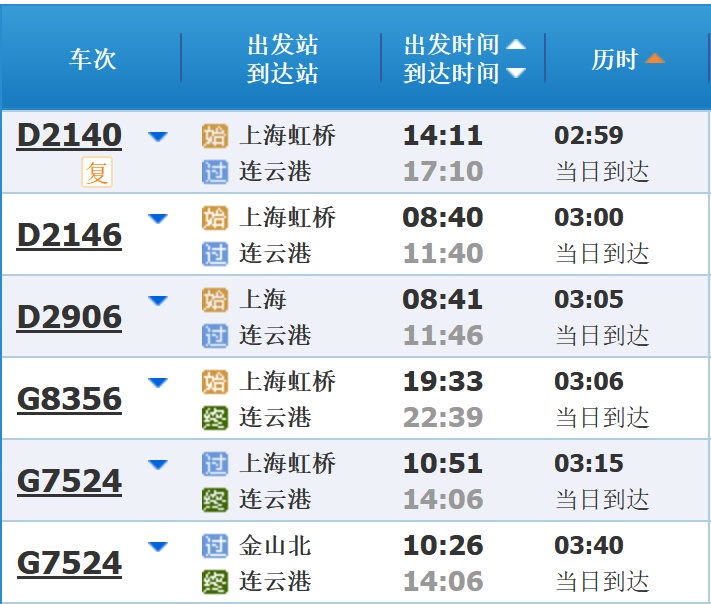Click the 终 terminal icon in G8356 row
The width and height of the screenshot is (711, 604).
point(215,417)
